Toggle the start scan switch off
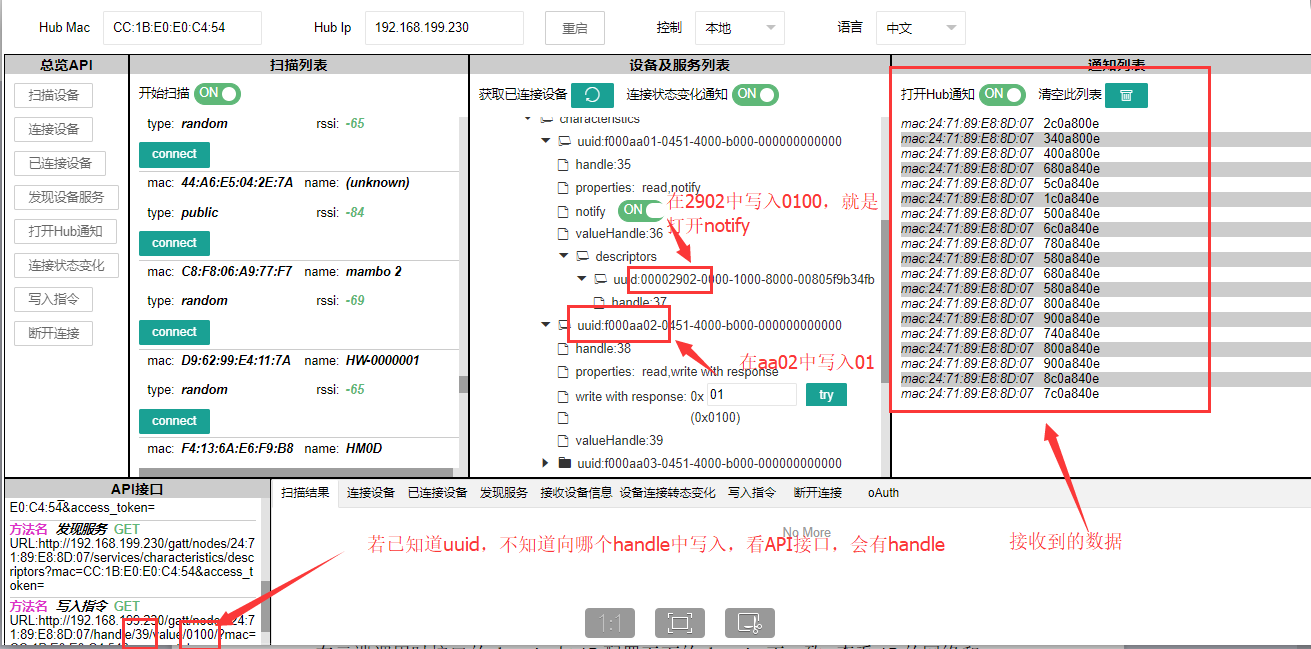This screenshot has width=1311, height=649. pyautogui.click(x=217, y=93)
